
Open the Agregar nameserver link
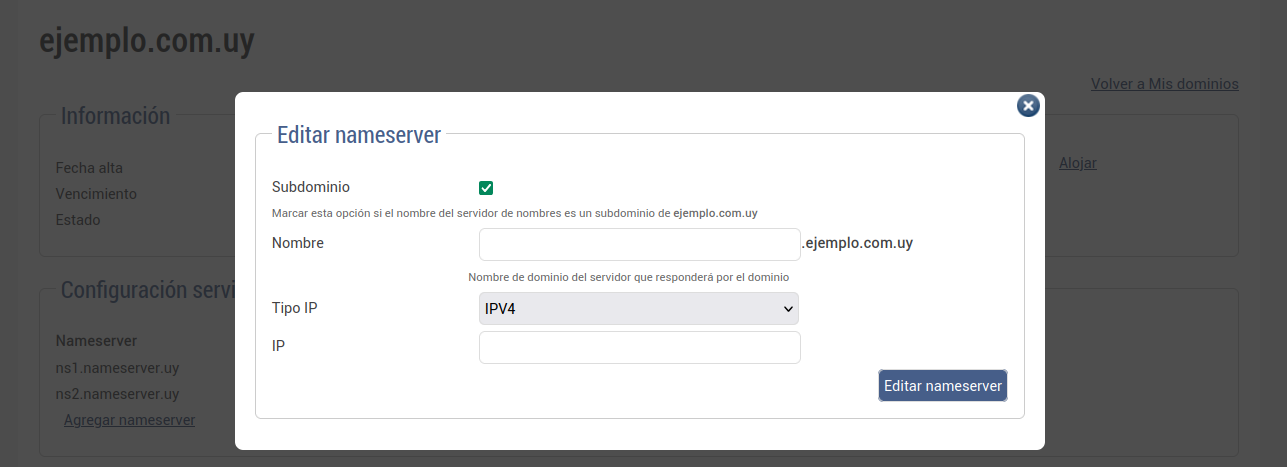129,420
